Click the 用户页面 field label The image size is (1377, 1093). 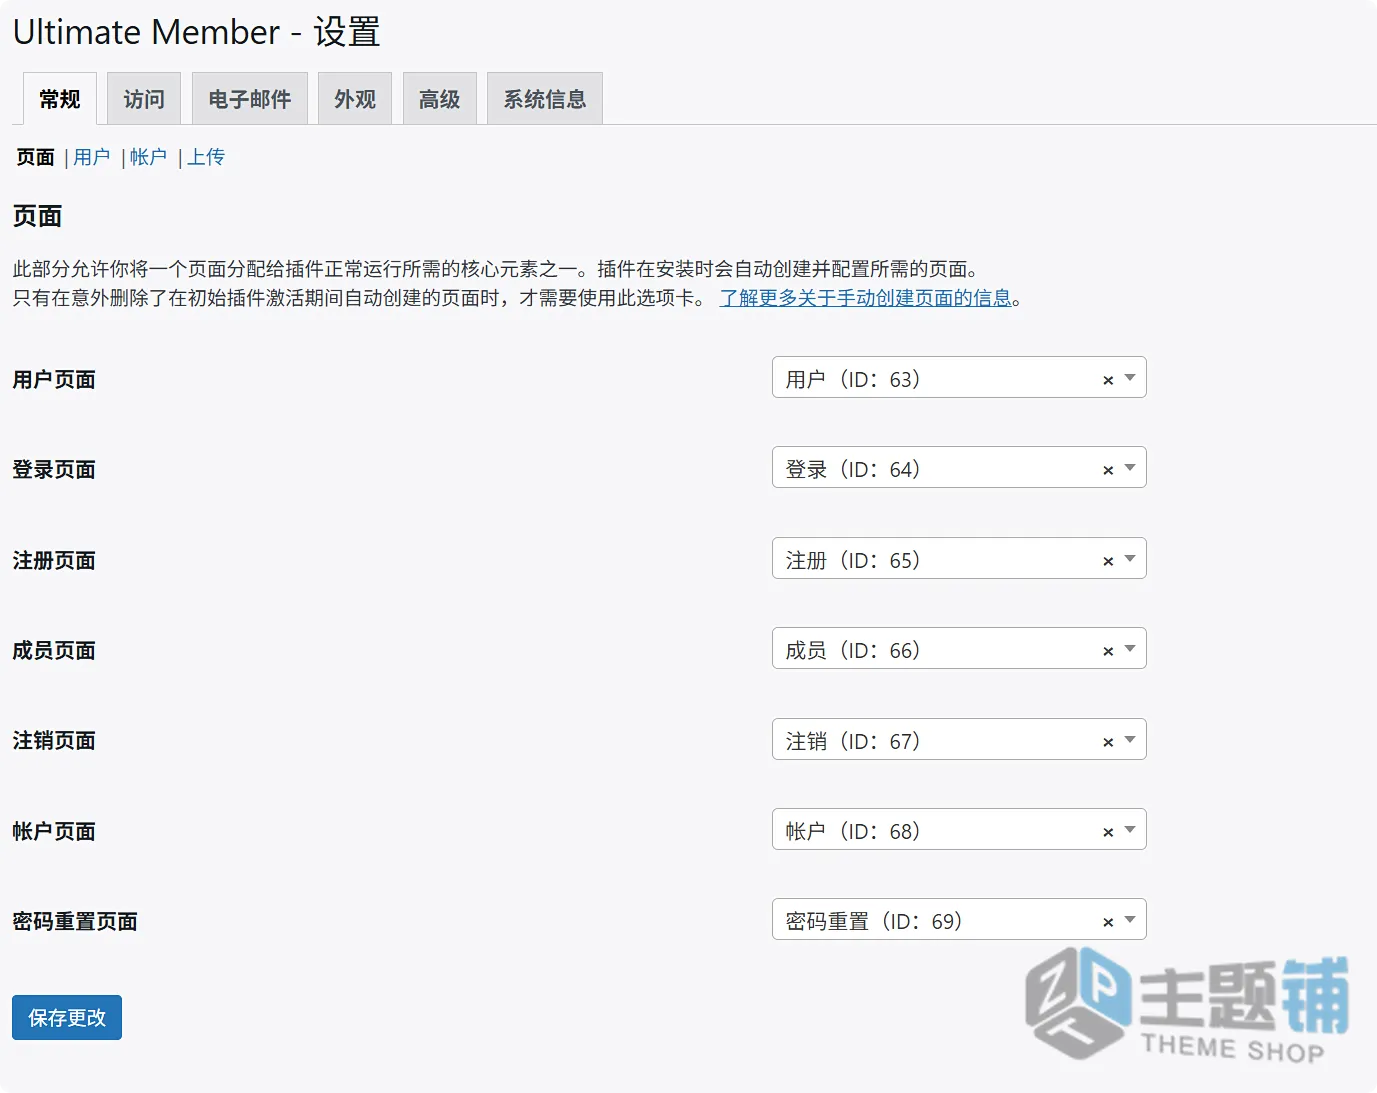pyautogui.click(x=54, y=379)
